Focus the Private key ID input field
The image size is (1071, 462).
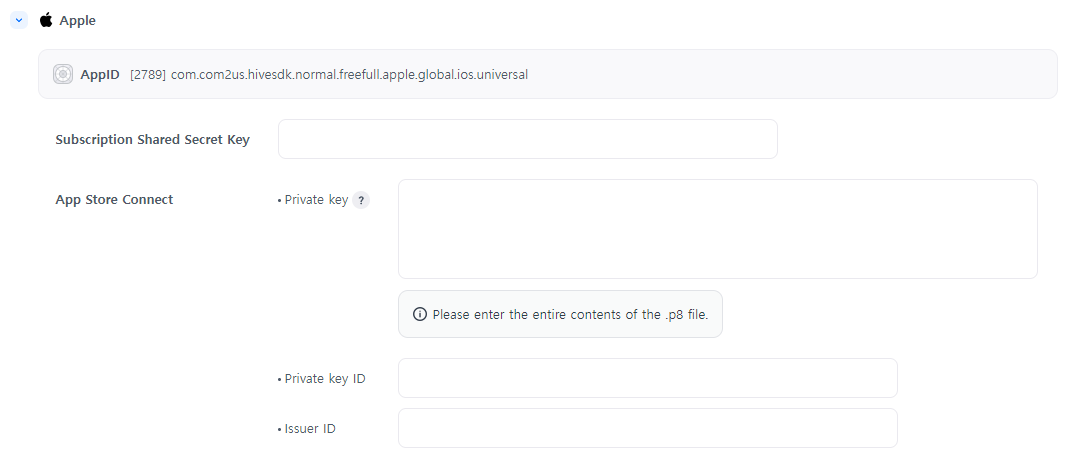(x=647, y=378)
